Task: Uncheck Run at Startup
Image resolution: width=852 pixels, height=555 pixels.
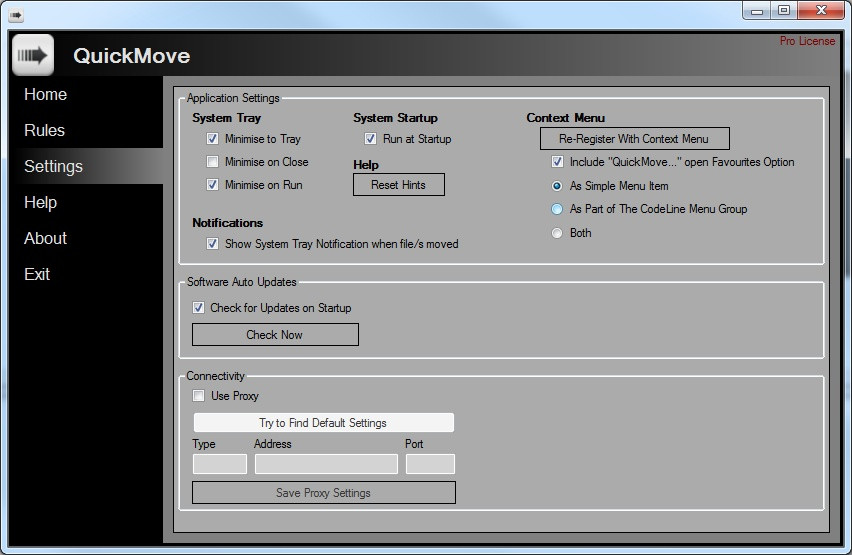Action: 371,139
